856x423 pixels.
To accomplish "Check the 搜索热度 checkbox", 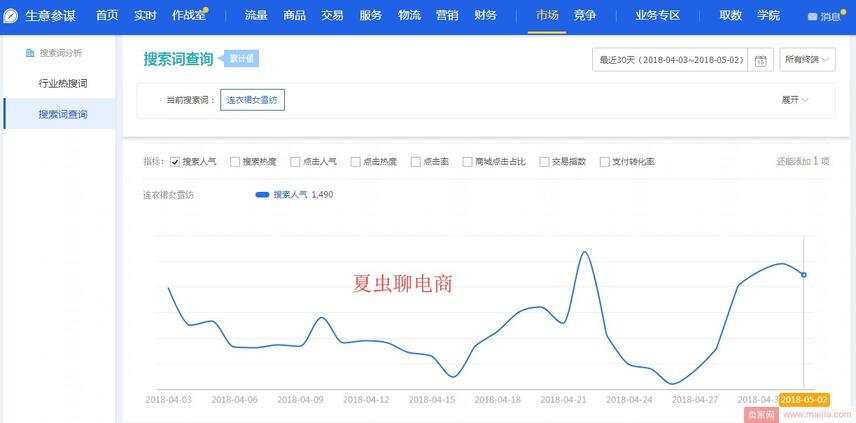I will click(235, 161).
